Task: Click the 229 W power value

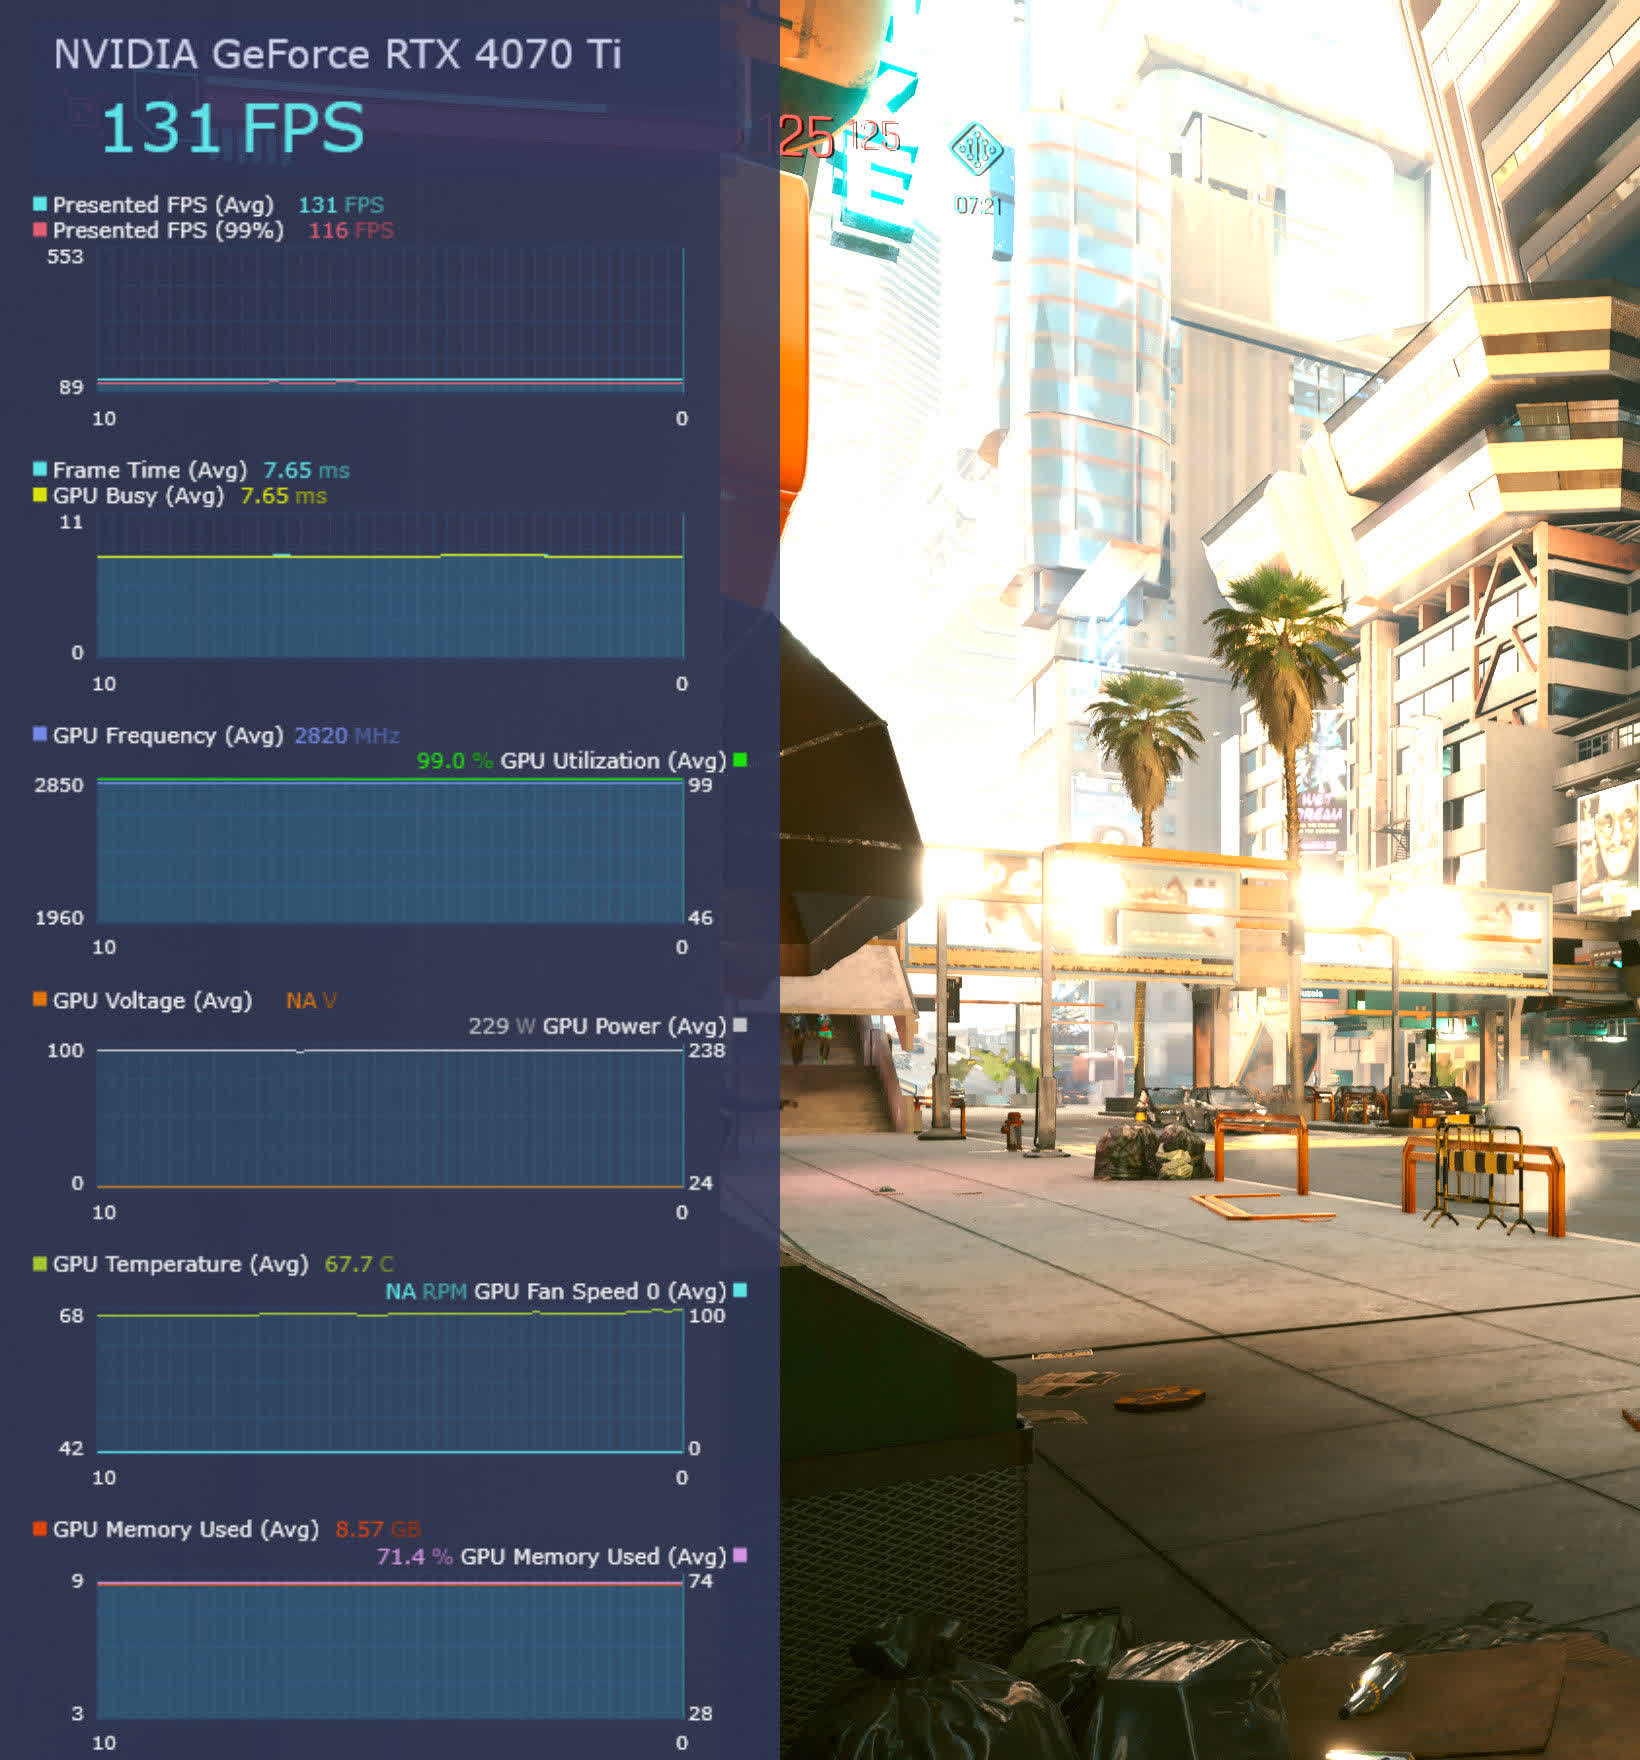Action: pyautogui.click(x=502, y=1026)
